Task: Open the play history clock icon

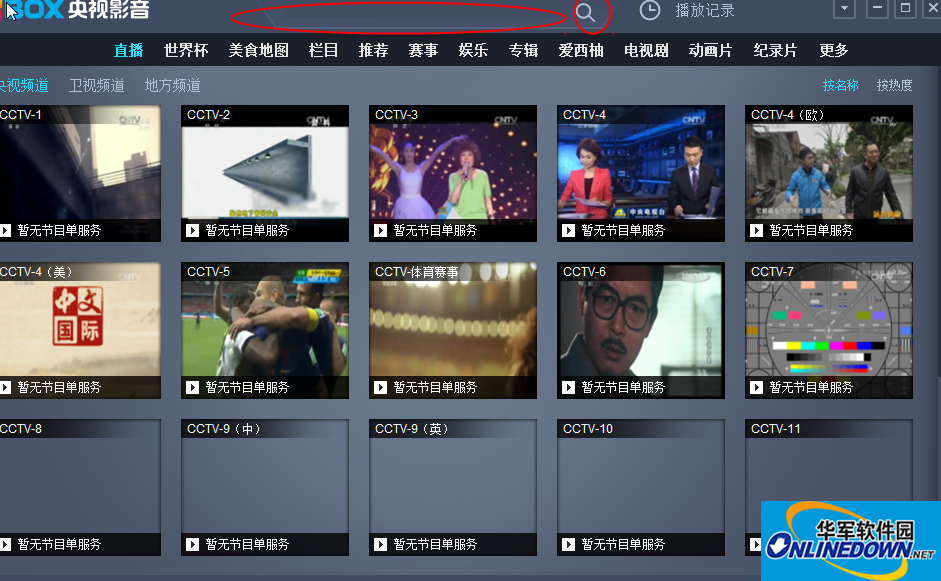Action: point(649,10)
